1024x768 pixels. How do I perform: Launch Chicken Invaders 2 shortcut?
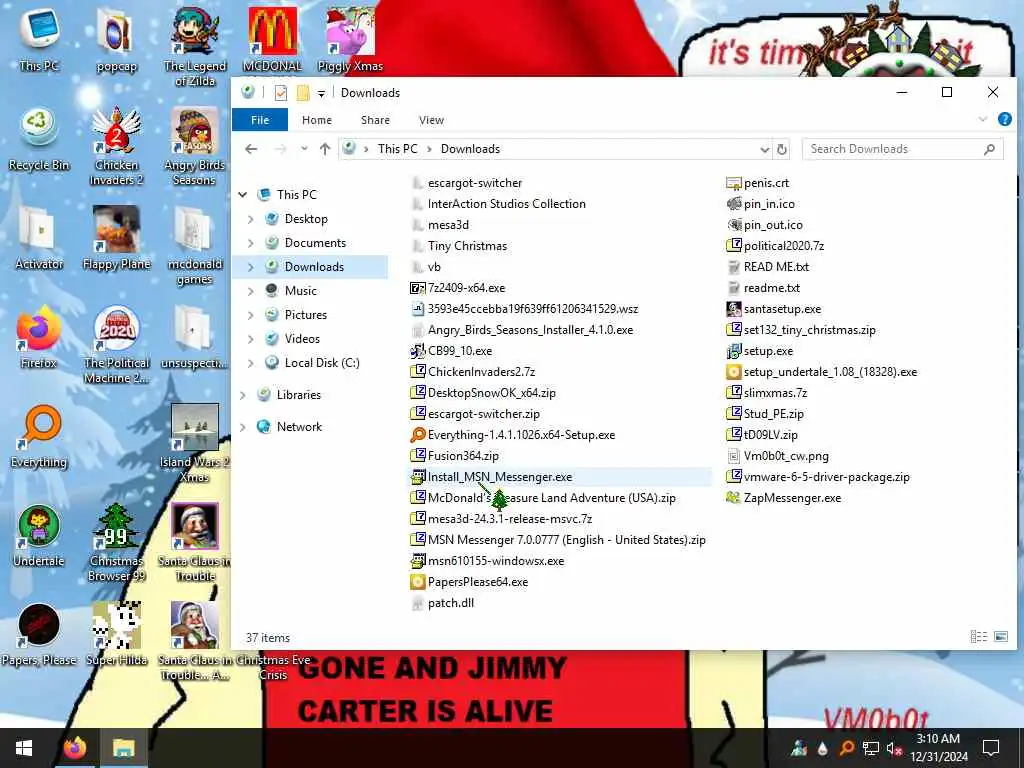coord(116,145)
